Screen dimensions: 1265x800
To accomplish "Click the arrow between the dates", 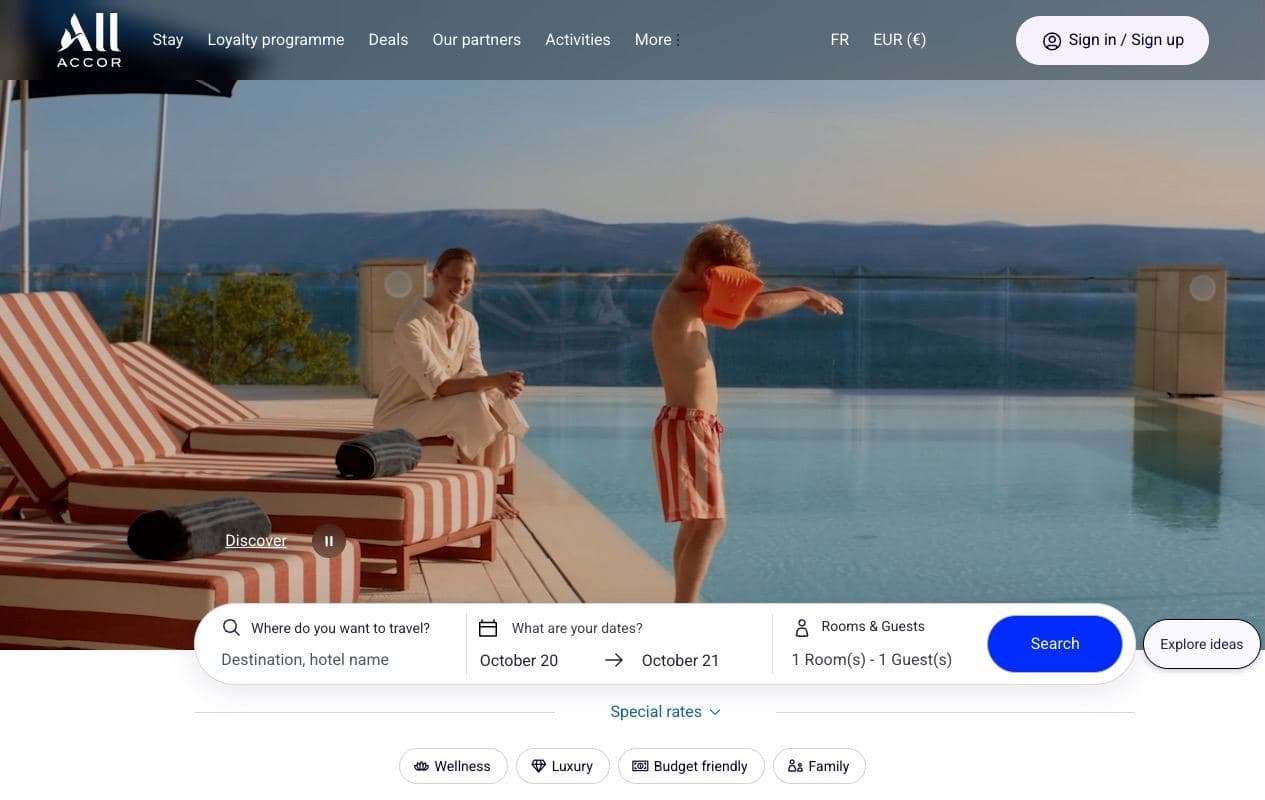I will [614, 660].
